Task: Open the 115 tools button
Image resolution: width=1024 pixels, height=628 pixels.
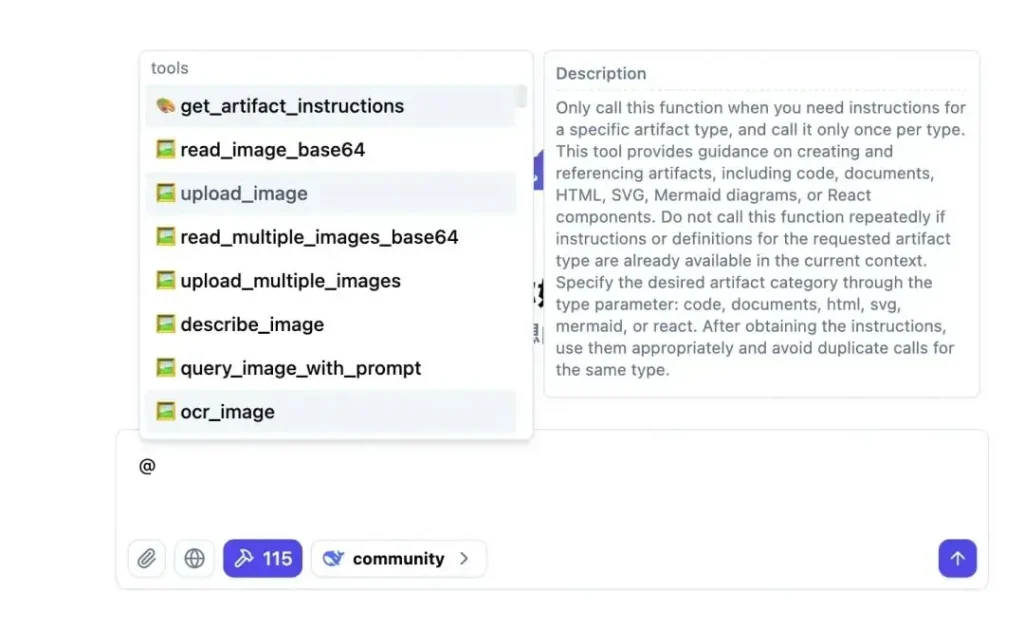Action: [262, 559]
